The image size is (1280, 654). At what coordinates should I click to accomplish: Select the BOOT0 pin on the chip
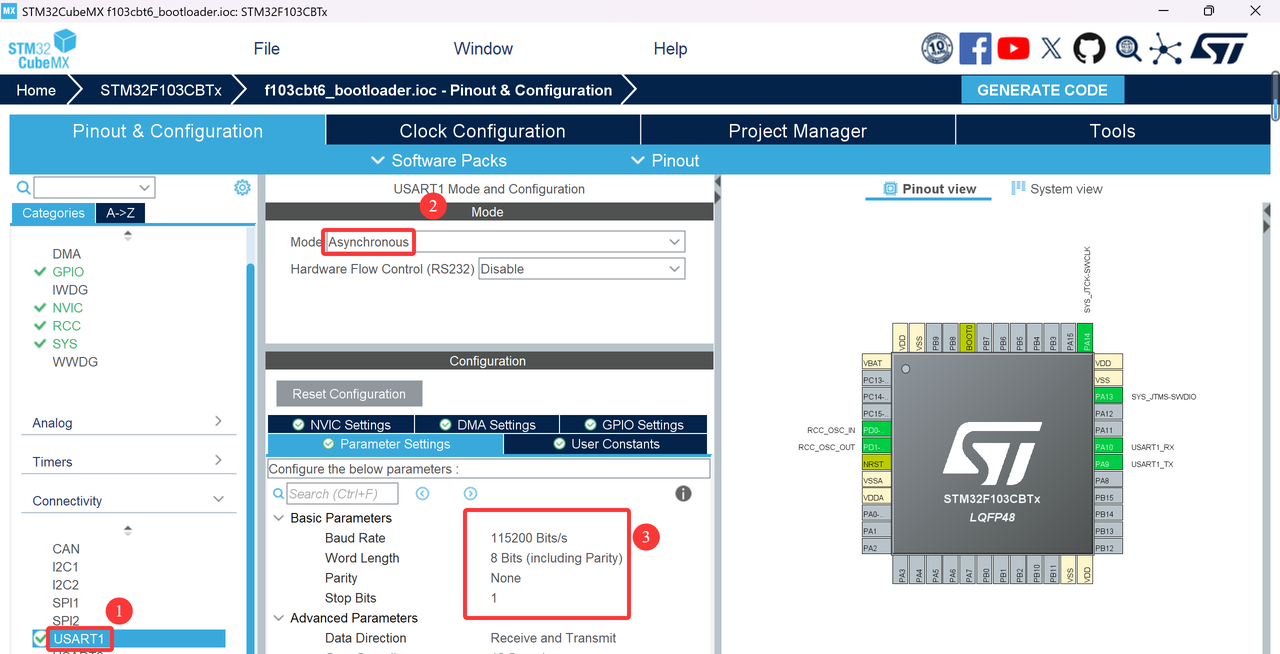click(x=967, y=337)
